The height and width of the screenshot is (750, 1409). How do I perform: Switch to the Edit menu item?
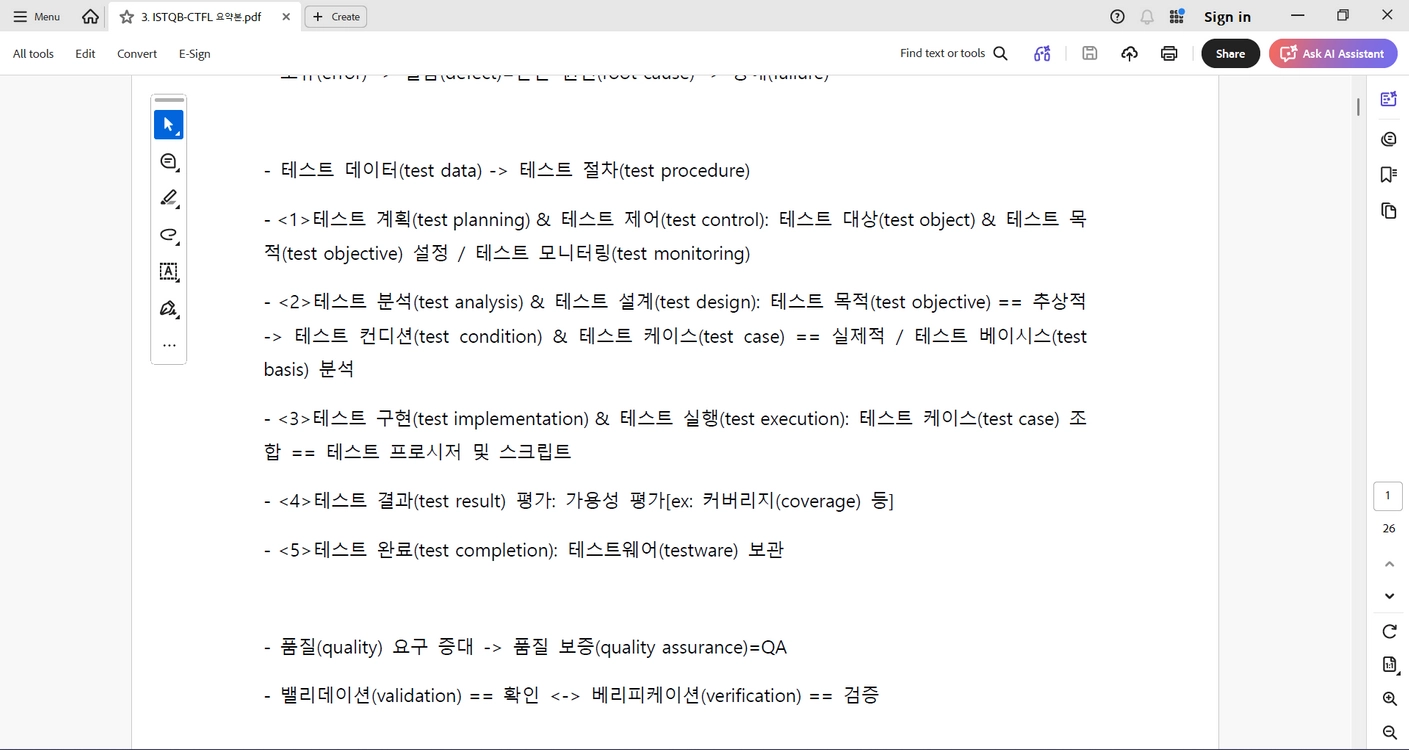pos(85,54)
